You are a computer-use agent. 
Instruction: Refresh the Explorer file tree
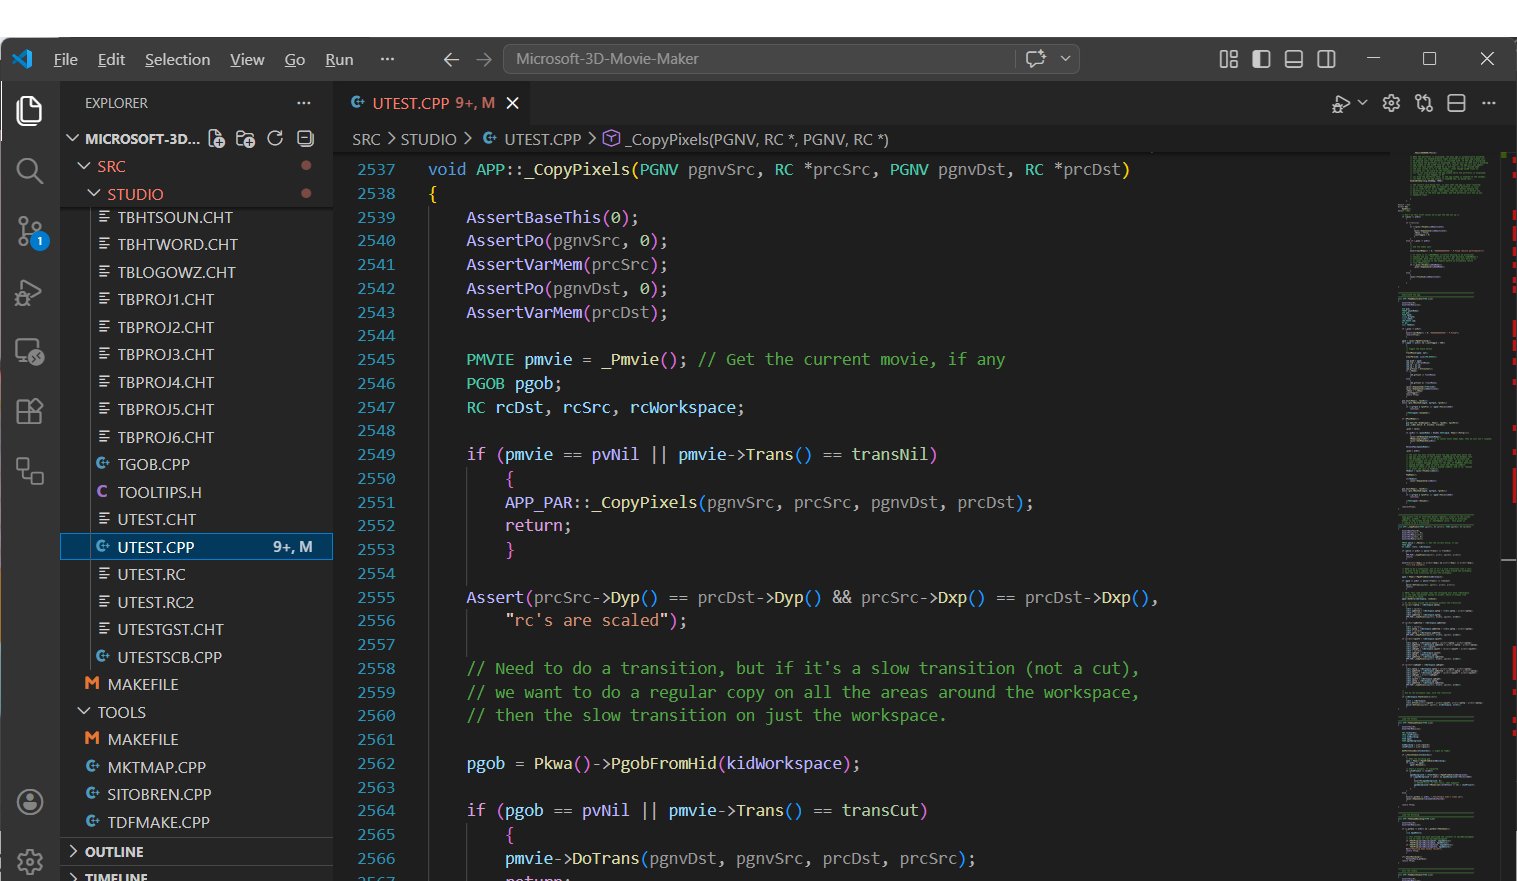pos(275,139)
